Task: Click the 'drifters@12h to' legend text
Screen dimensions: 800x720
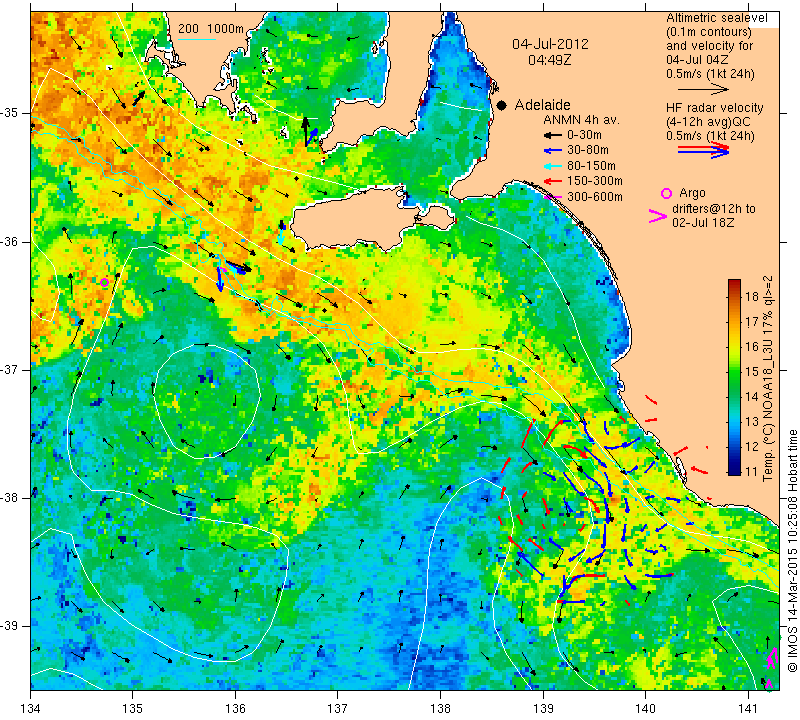Action: tap(714, 209)
